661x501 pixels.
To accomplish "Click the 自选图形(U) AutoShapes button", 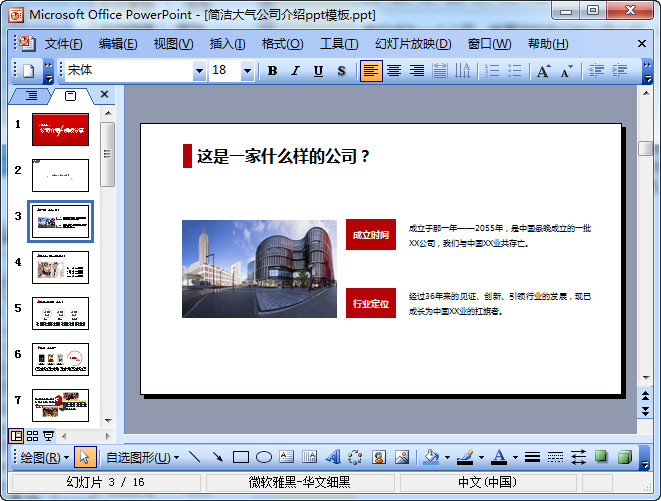I will (x=142, y=457).
